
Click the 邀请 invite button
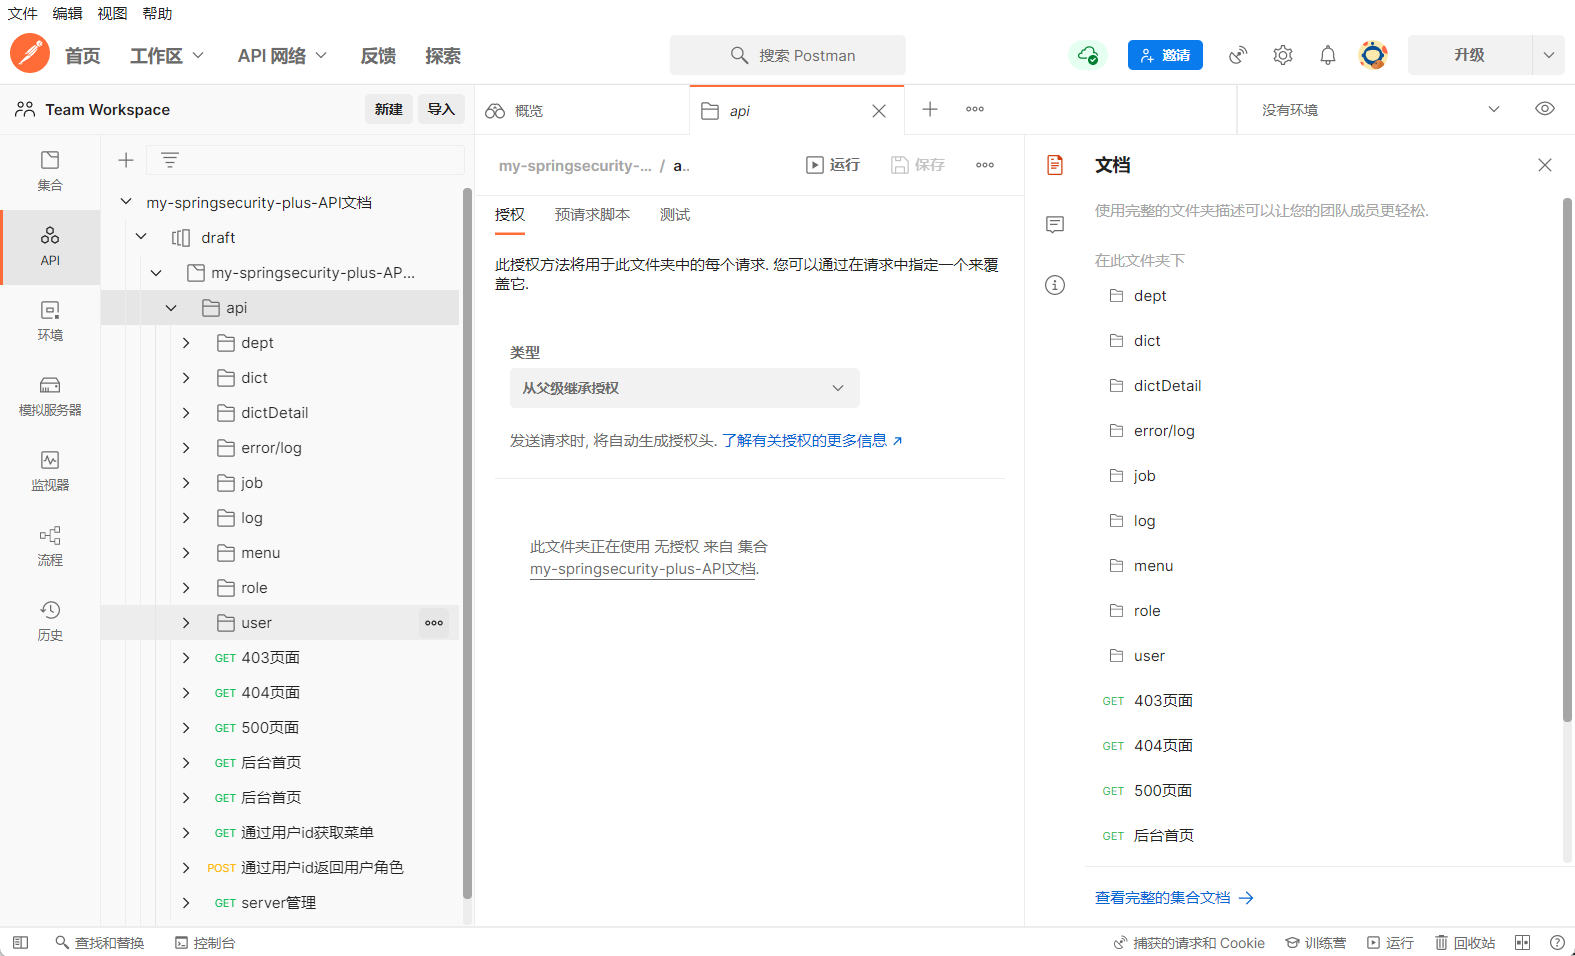(x=1165, y=55)
